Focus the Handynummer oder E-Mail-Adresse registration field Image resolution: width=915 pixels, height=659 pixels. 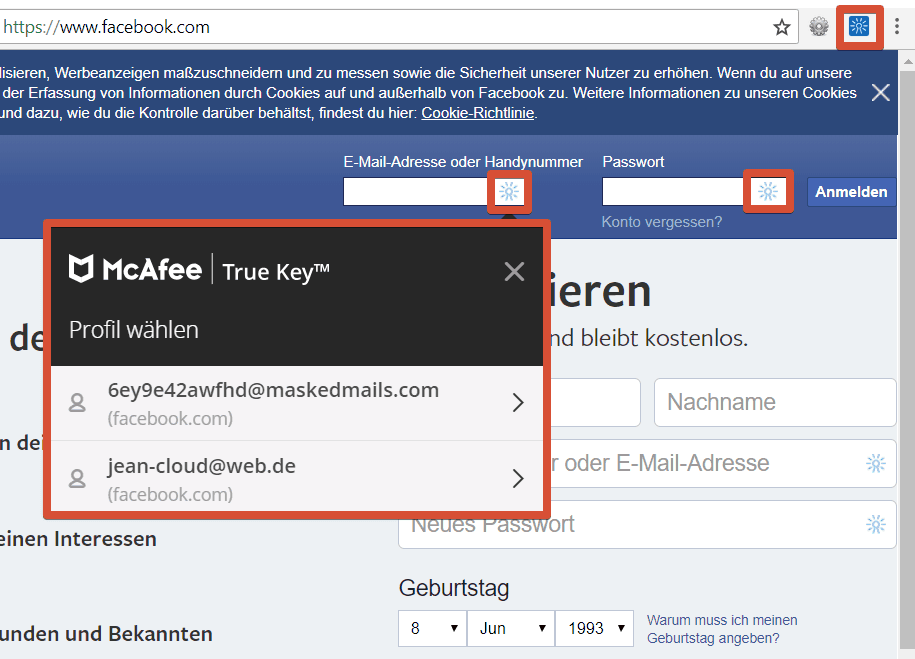[647, 463]
